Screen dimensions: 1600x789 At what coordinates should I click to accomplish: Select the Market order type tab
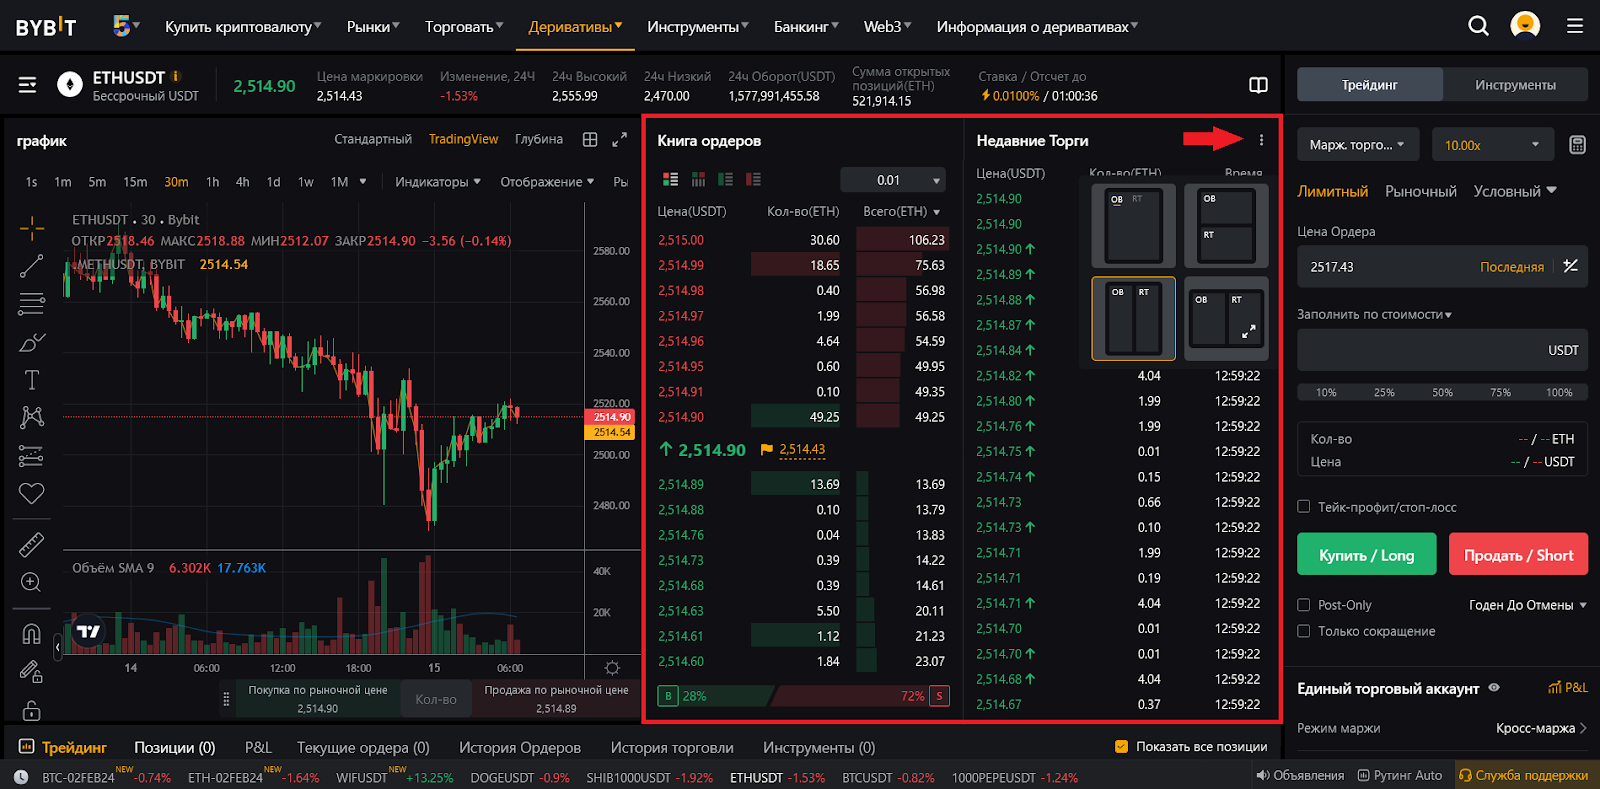coord(1420,191)
